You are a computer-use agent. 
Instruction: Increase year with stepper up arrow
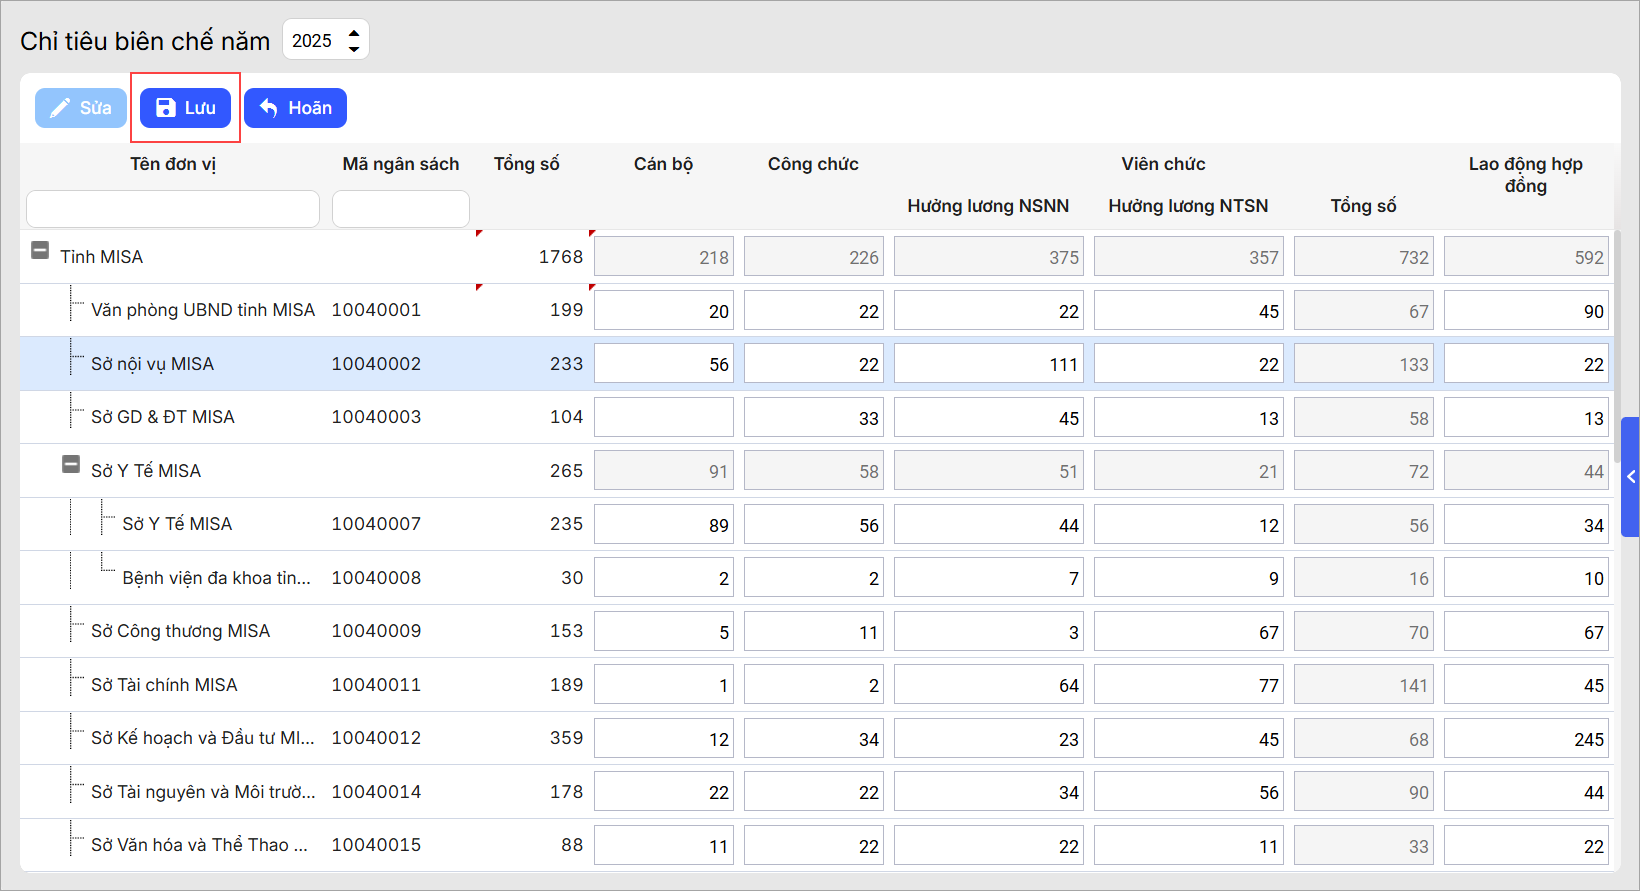[354, 33]
